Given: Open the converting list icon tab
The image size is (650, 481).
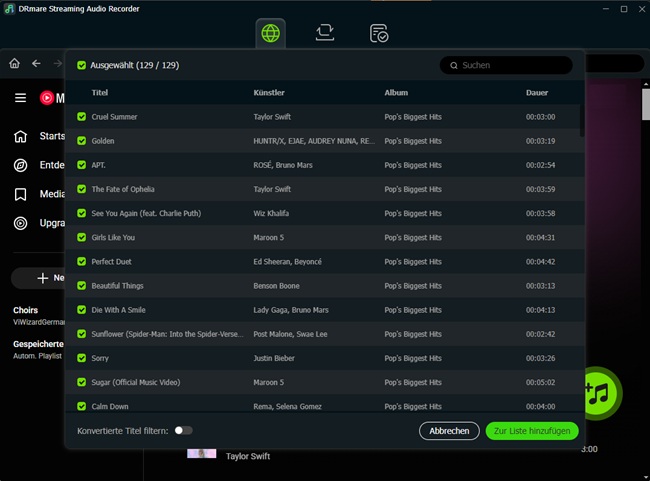Looking at the screenshot, I should click(325, 33).
